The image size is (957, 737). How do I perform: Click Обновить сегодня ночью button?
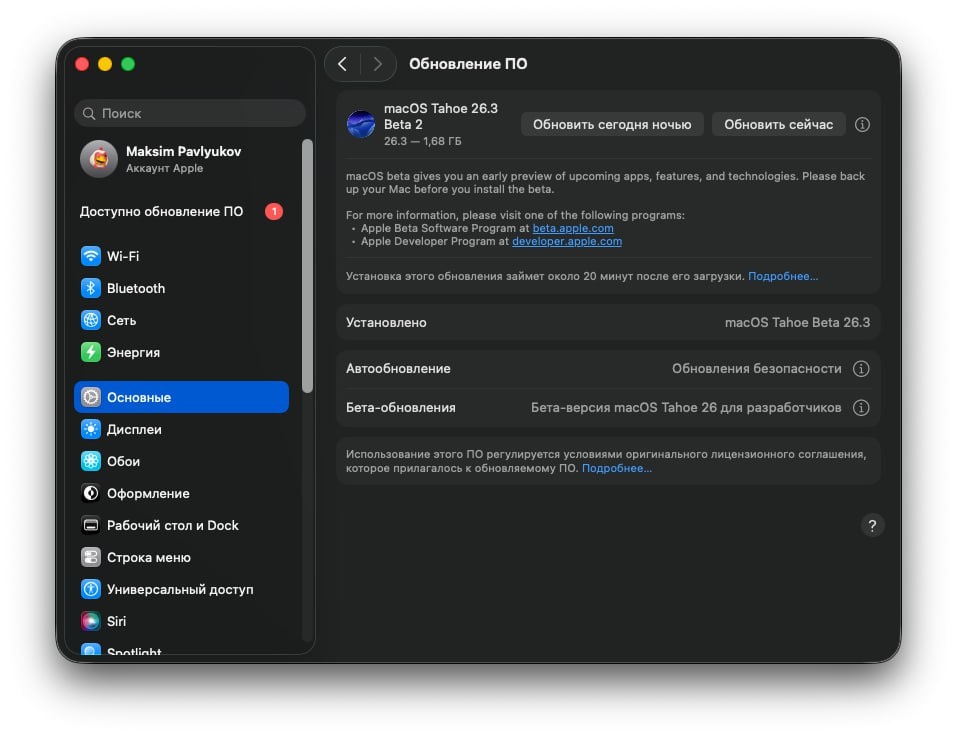point(612,124)
